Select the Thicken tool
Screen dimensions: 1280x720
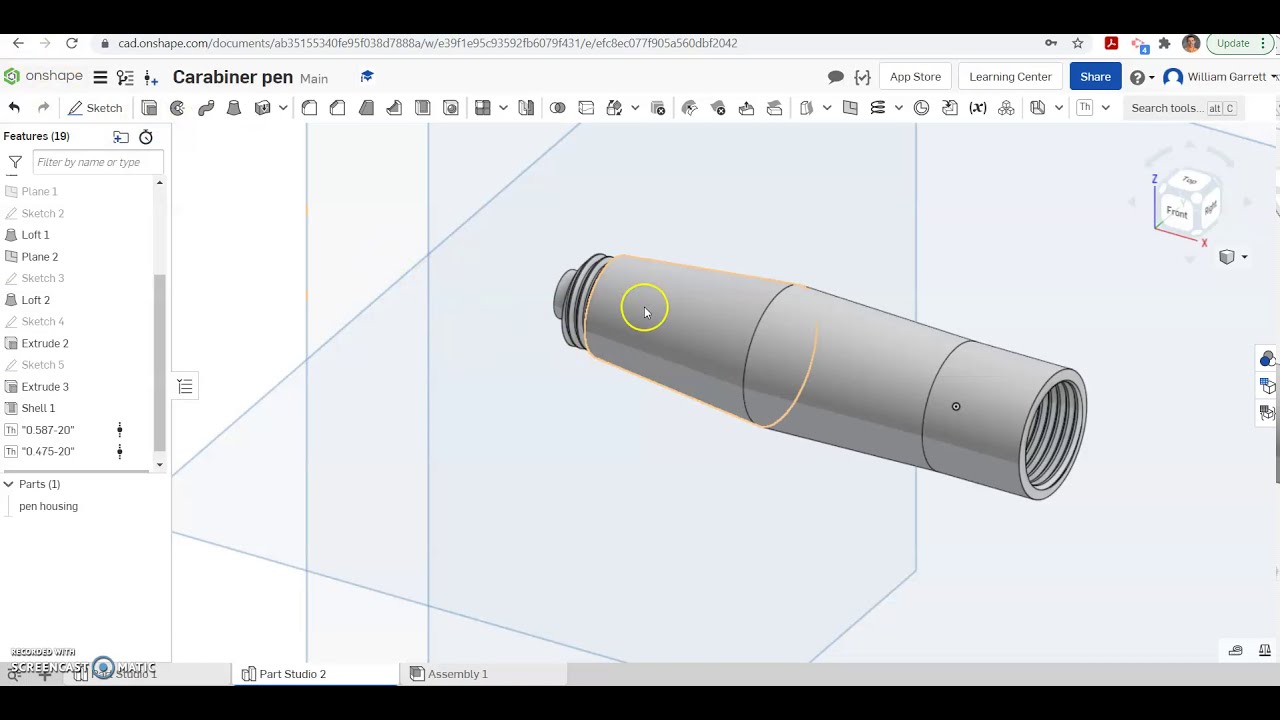[263, 108]
